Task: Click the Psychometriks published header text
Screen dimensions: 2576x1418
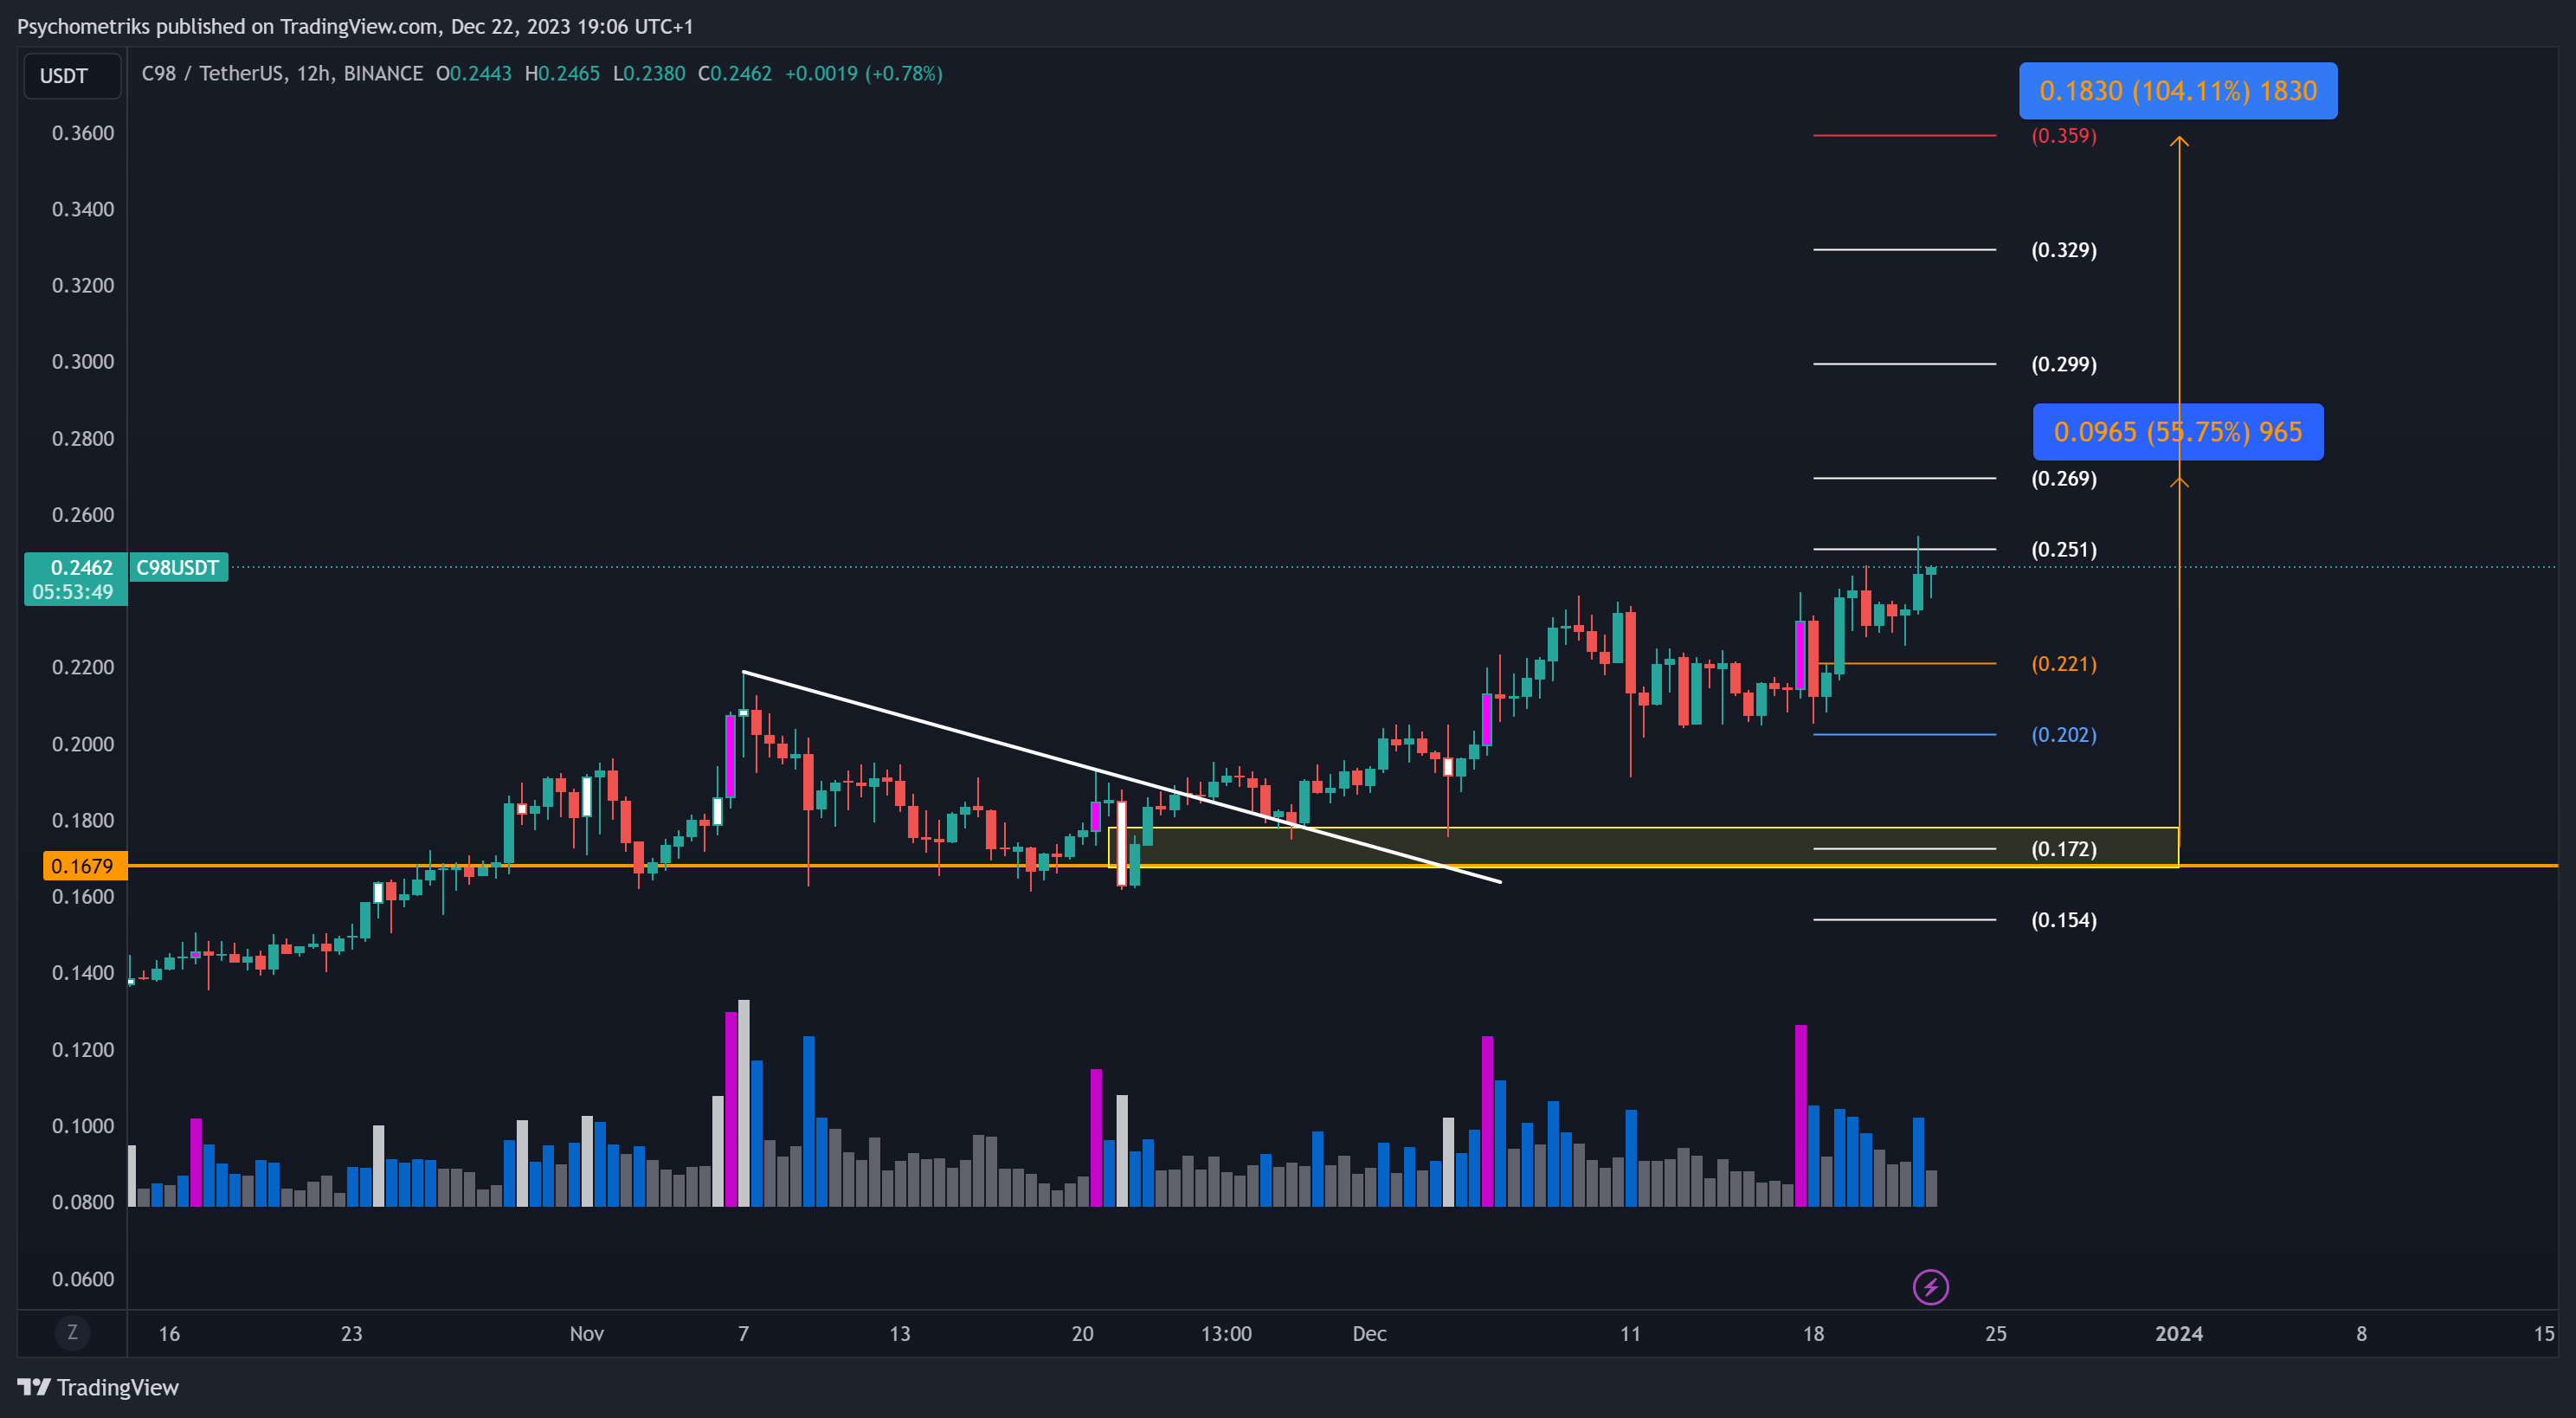Action: (355, 26)
